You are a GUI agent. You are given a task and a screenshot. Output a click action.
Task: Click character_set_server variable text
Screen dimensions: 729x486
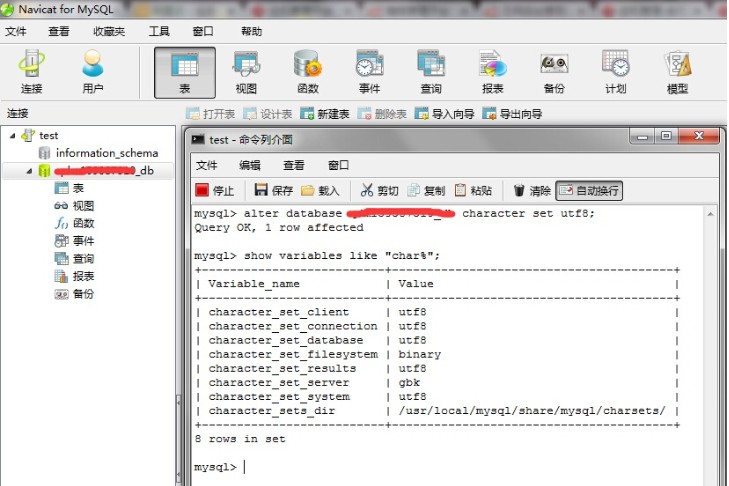pyautogui.click(x=278, y=383)
